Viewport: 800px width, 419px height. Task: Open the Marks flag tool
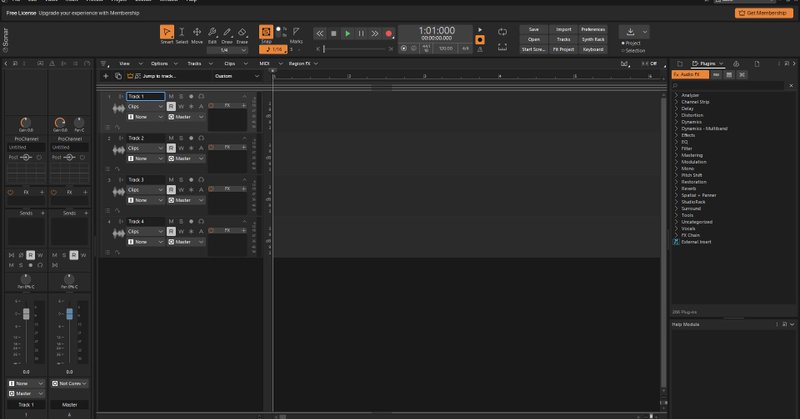[x=296, y=32]
